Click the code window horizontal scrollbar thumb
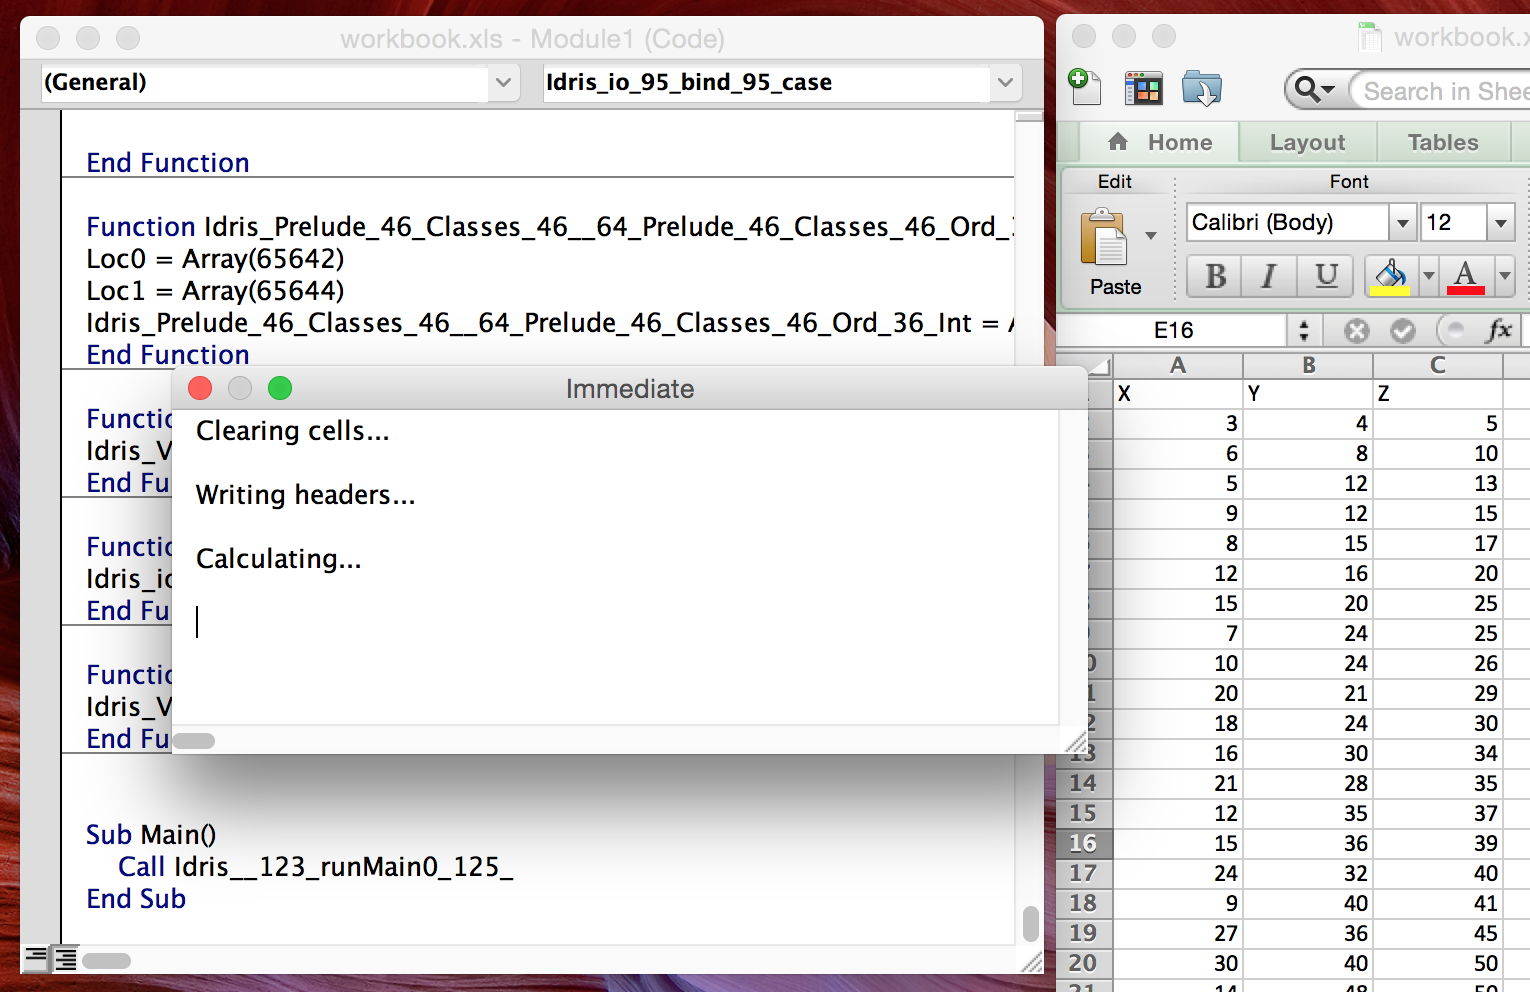 click(x=107, y=961)
